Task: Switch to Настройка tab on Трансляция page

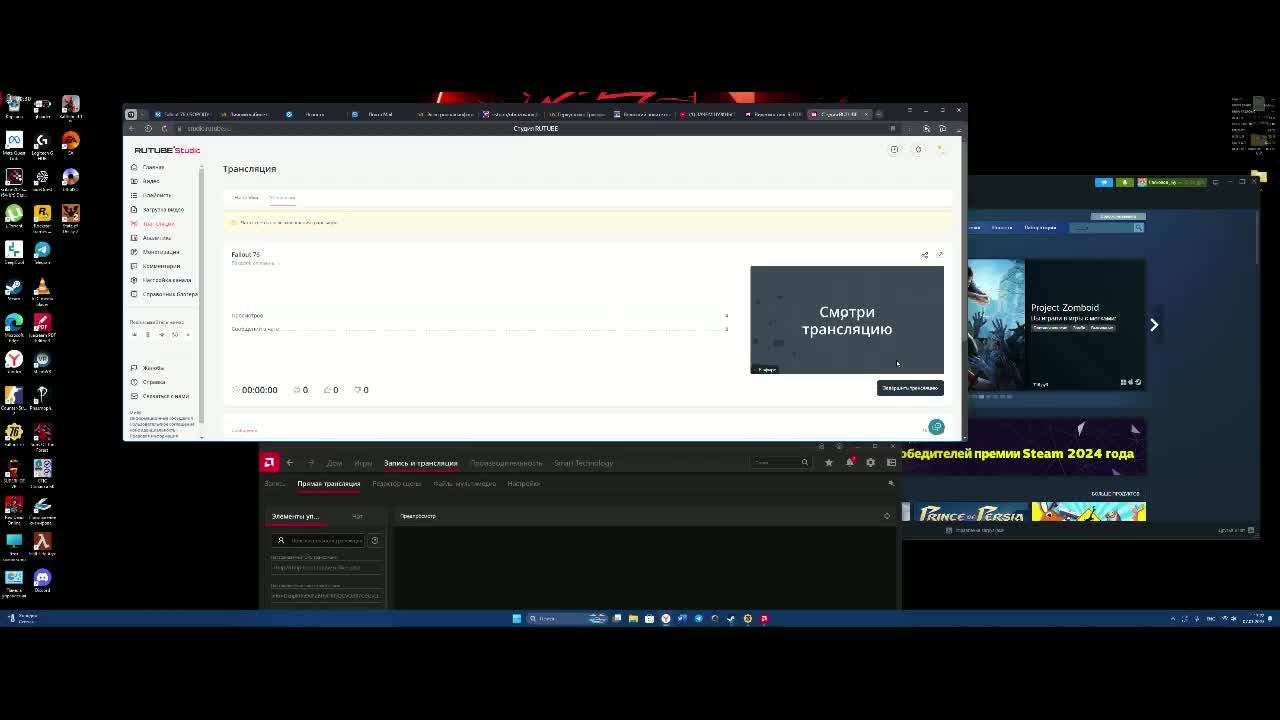Action: [246, 197]
